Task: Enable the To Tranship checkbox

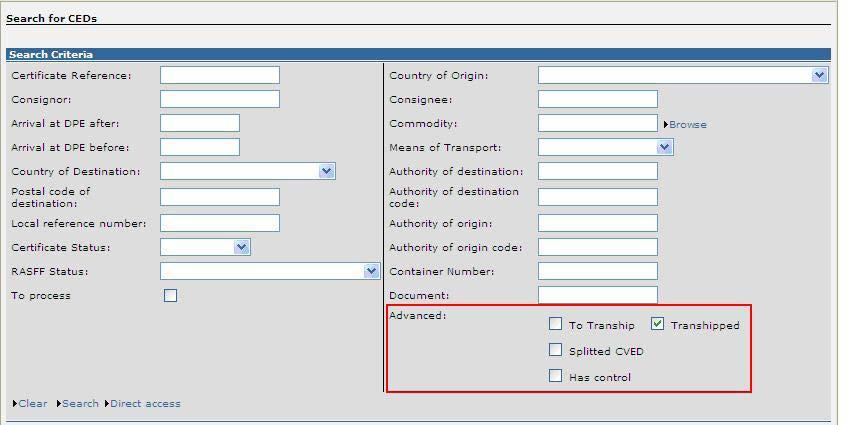Action: (x=555, y=324)
